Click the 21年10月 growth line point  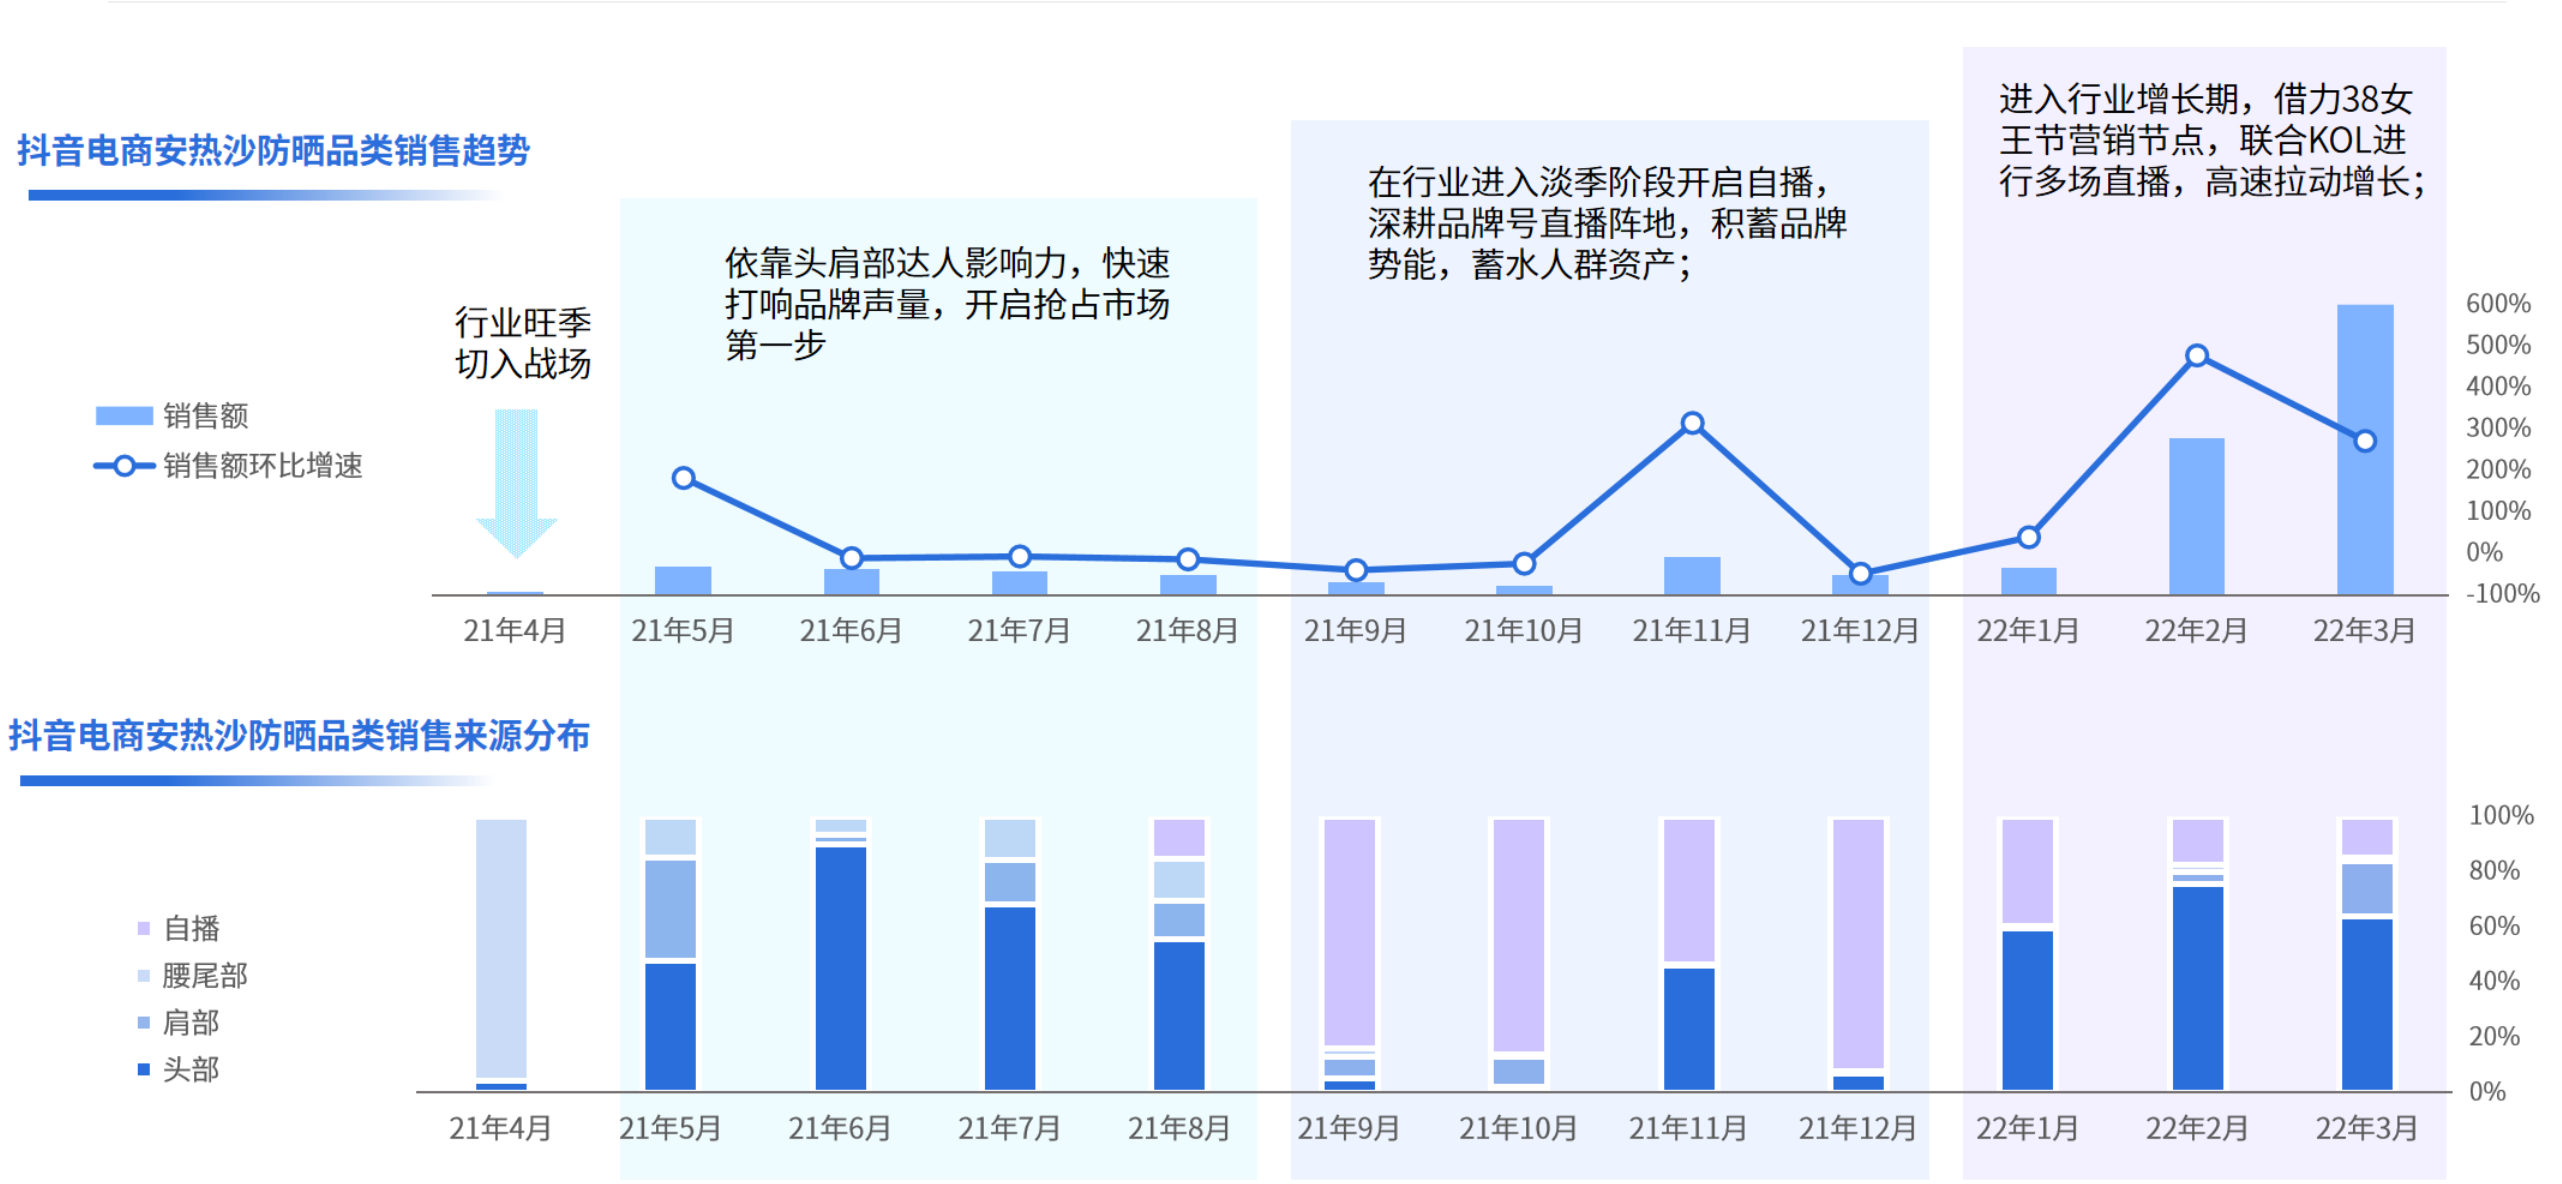(1523, 564)
